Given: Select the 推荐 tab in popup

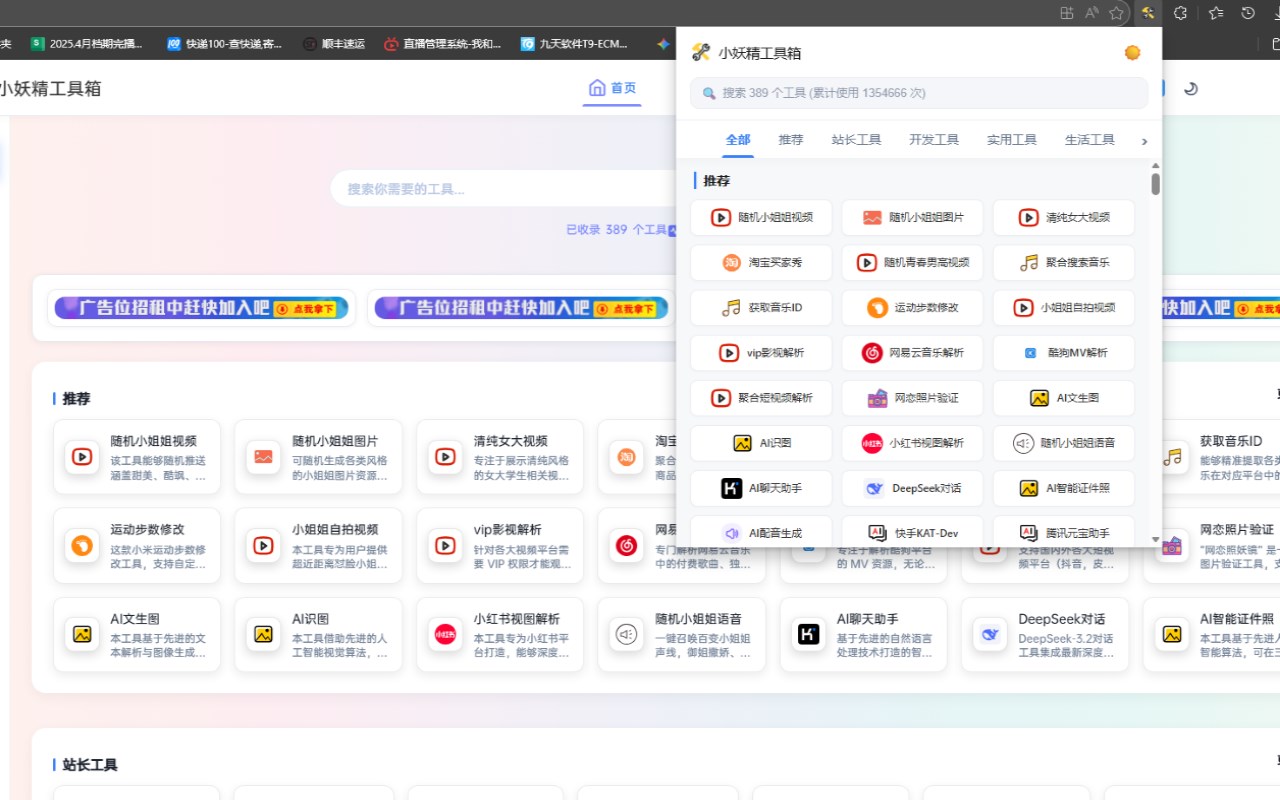Looking at the screenshot, I should [x=791, y=140].
